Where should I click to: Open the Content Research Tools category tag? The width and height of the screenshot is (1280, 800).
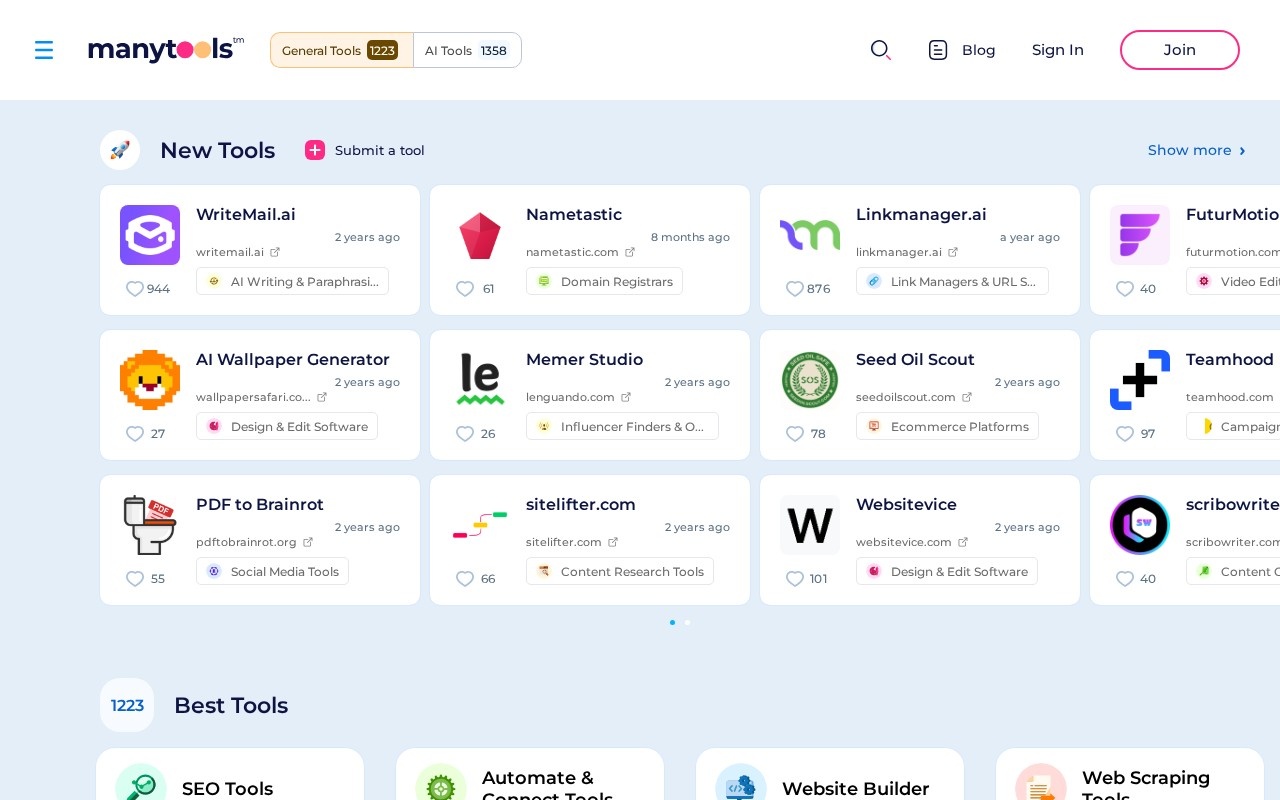click(x=620, y=571)
